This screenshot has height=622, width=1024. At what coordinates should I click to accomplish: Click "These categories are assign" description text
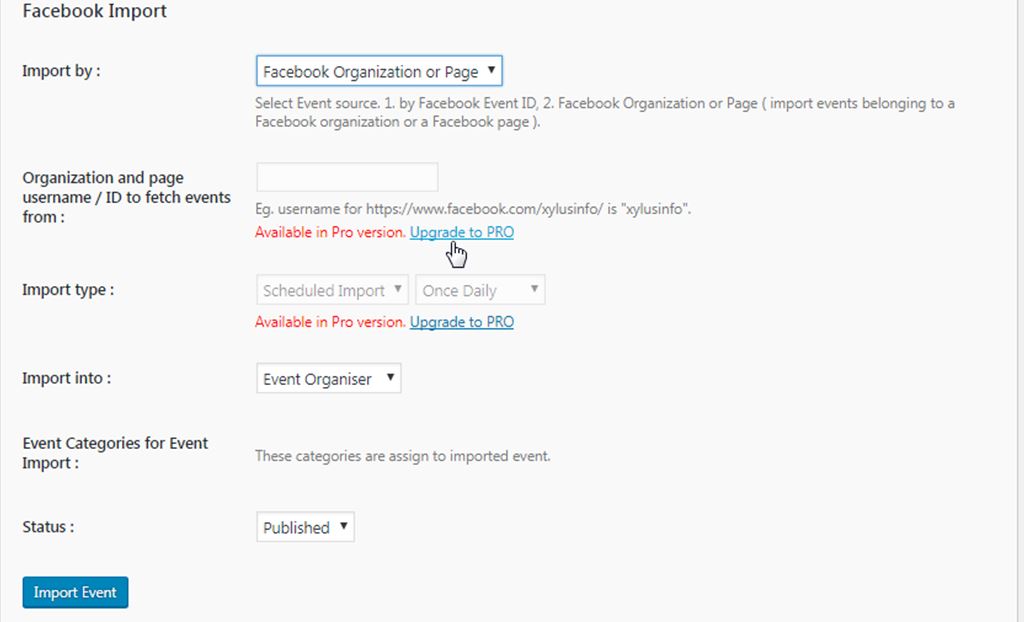[402, 456]
